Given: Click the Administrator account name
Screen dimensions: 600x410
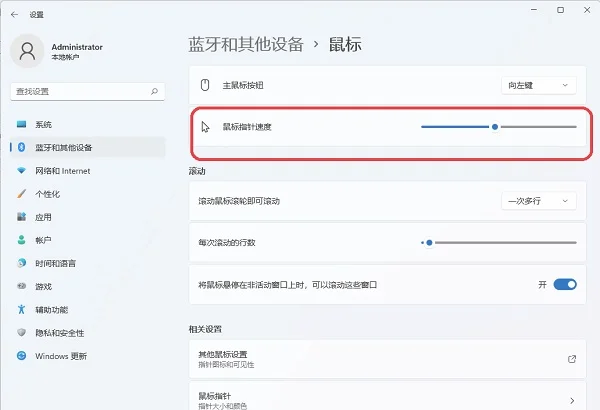Looking at the screenshot, I should (77, 47).
